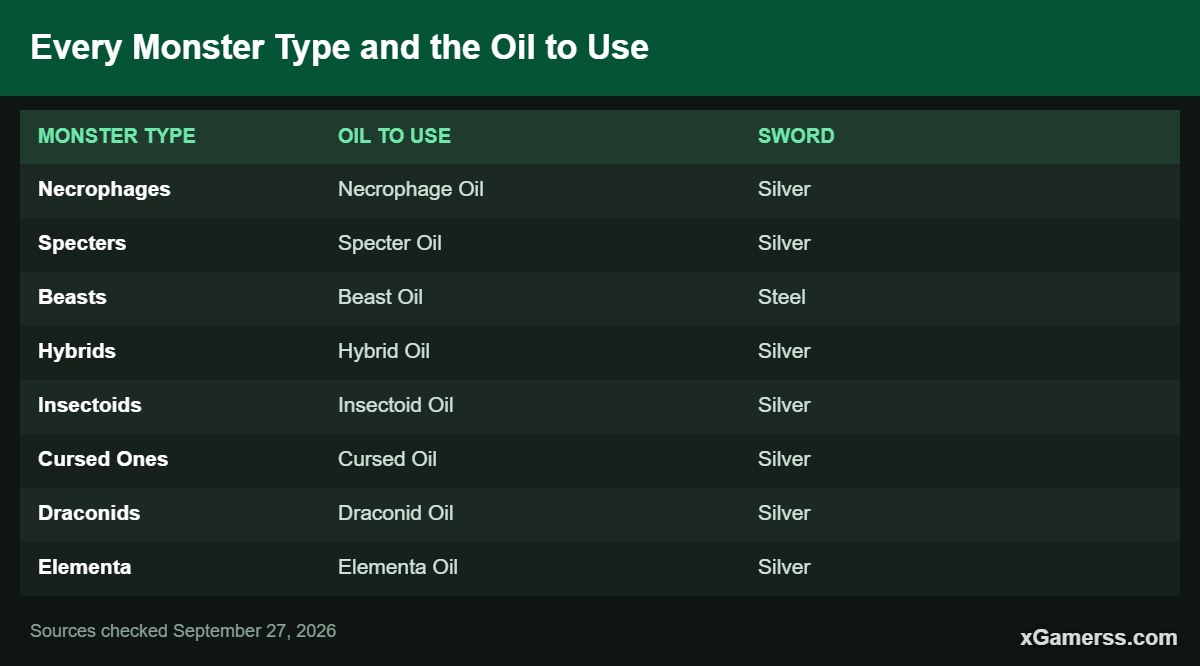Screen dimensions: 1200x666
Task: Click the "Elementa Oil" cell
Action: tap(398, 567)
